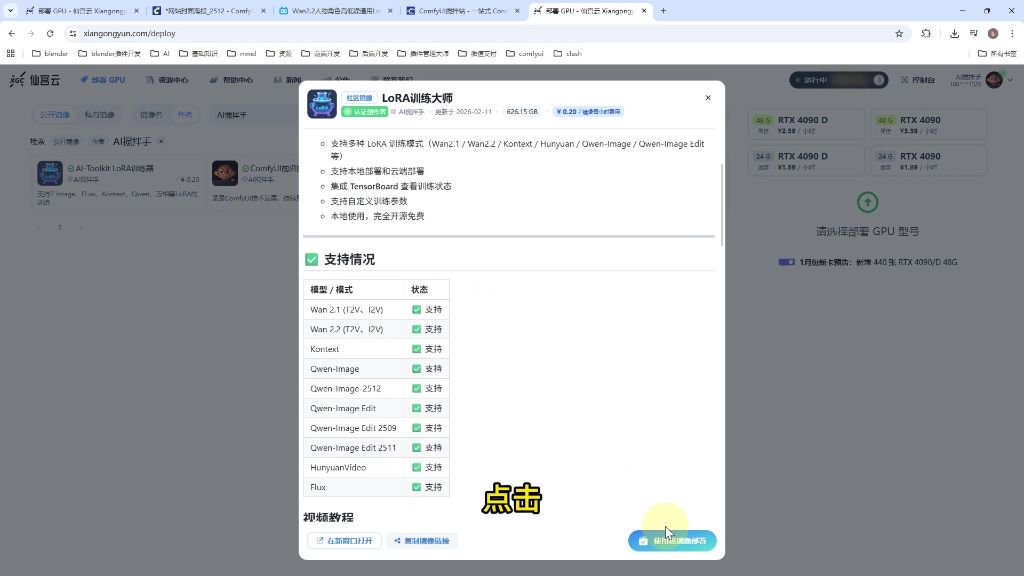Click the running-status toggle pill in header
Viewport: 1024px width, 576px height.
(x=839, y=80)
